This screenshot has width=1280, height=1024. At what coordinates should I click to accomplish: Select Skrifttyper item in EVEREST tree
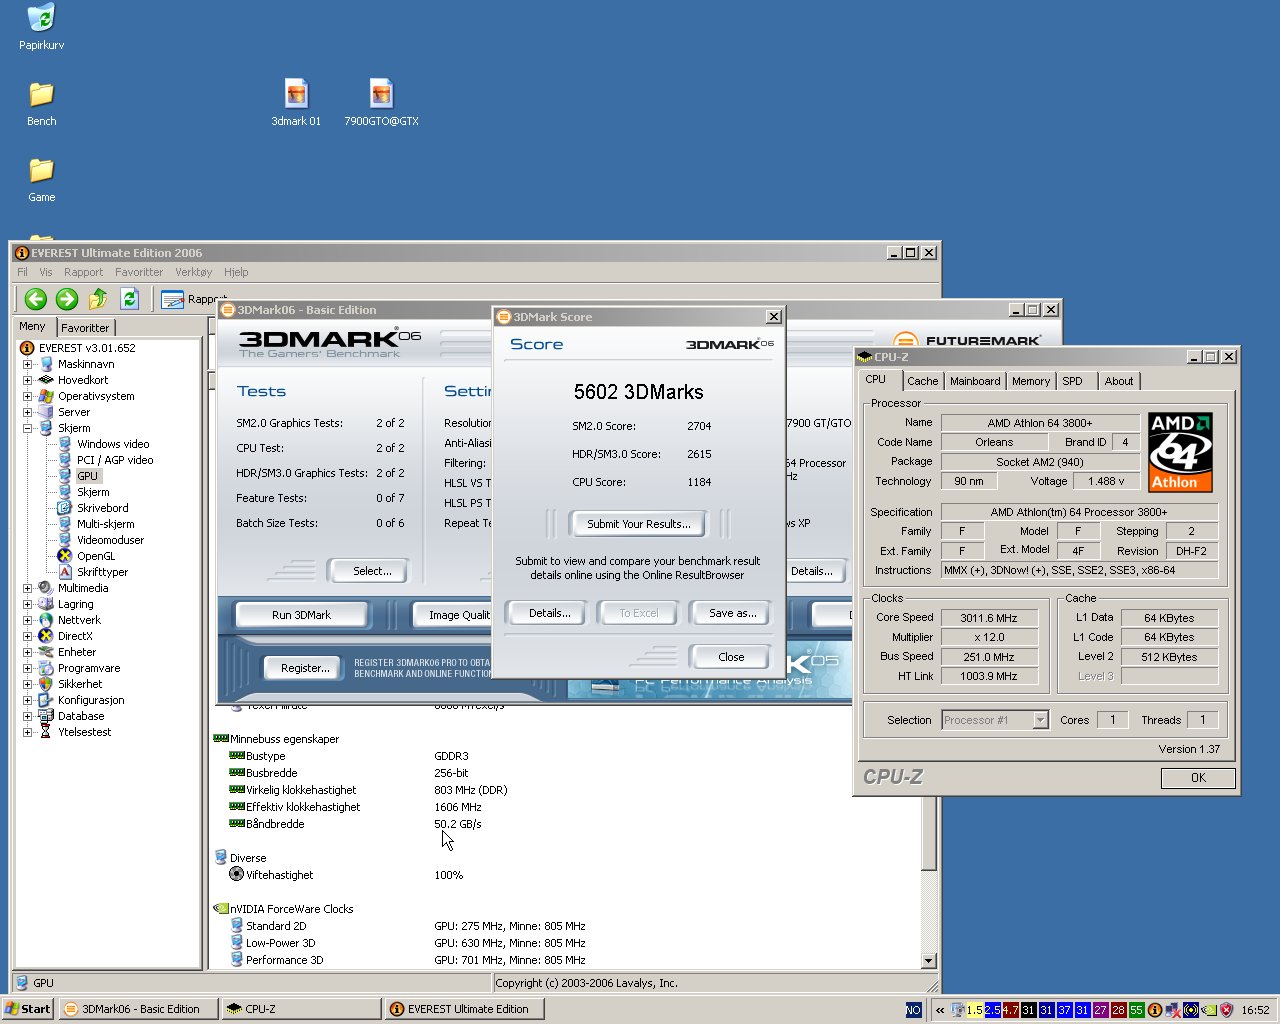click(x=102, y=572)
